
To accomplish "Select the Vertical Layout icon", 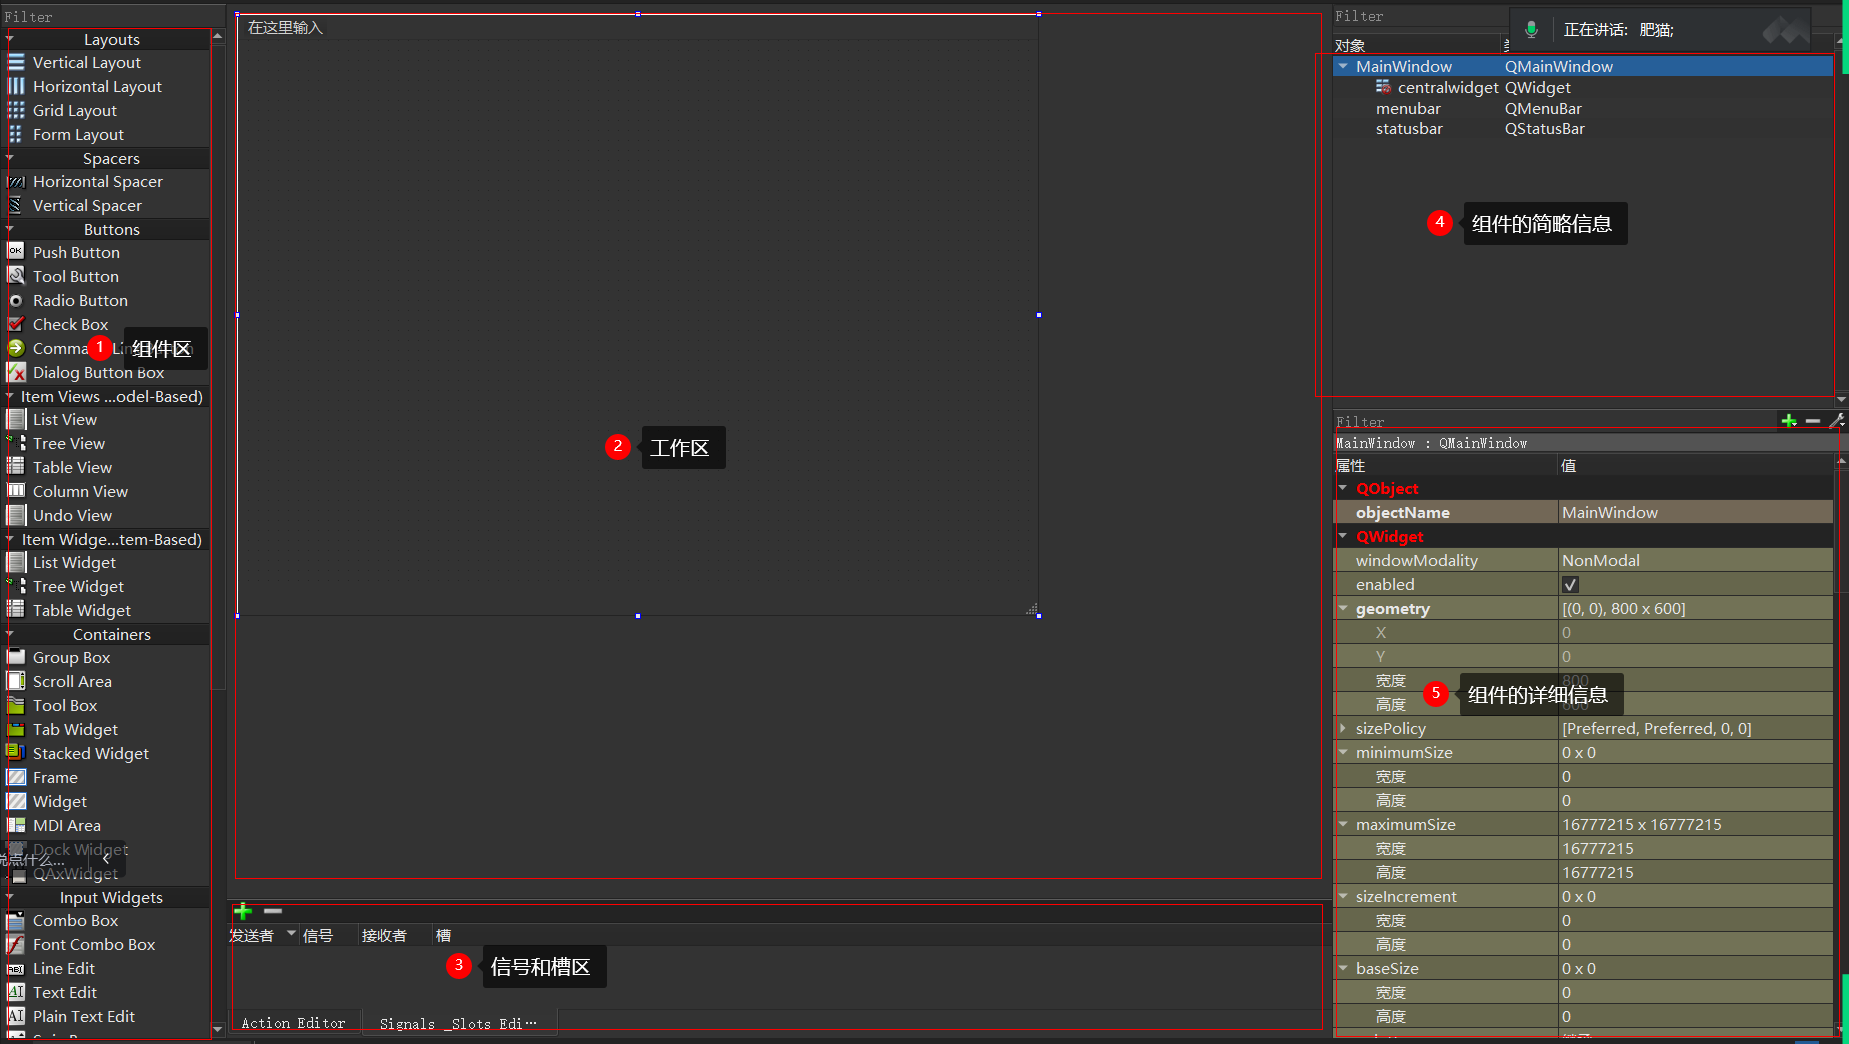I will (x=16, y=62).
